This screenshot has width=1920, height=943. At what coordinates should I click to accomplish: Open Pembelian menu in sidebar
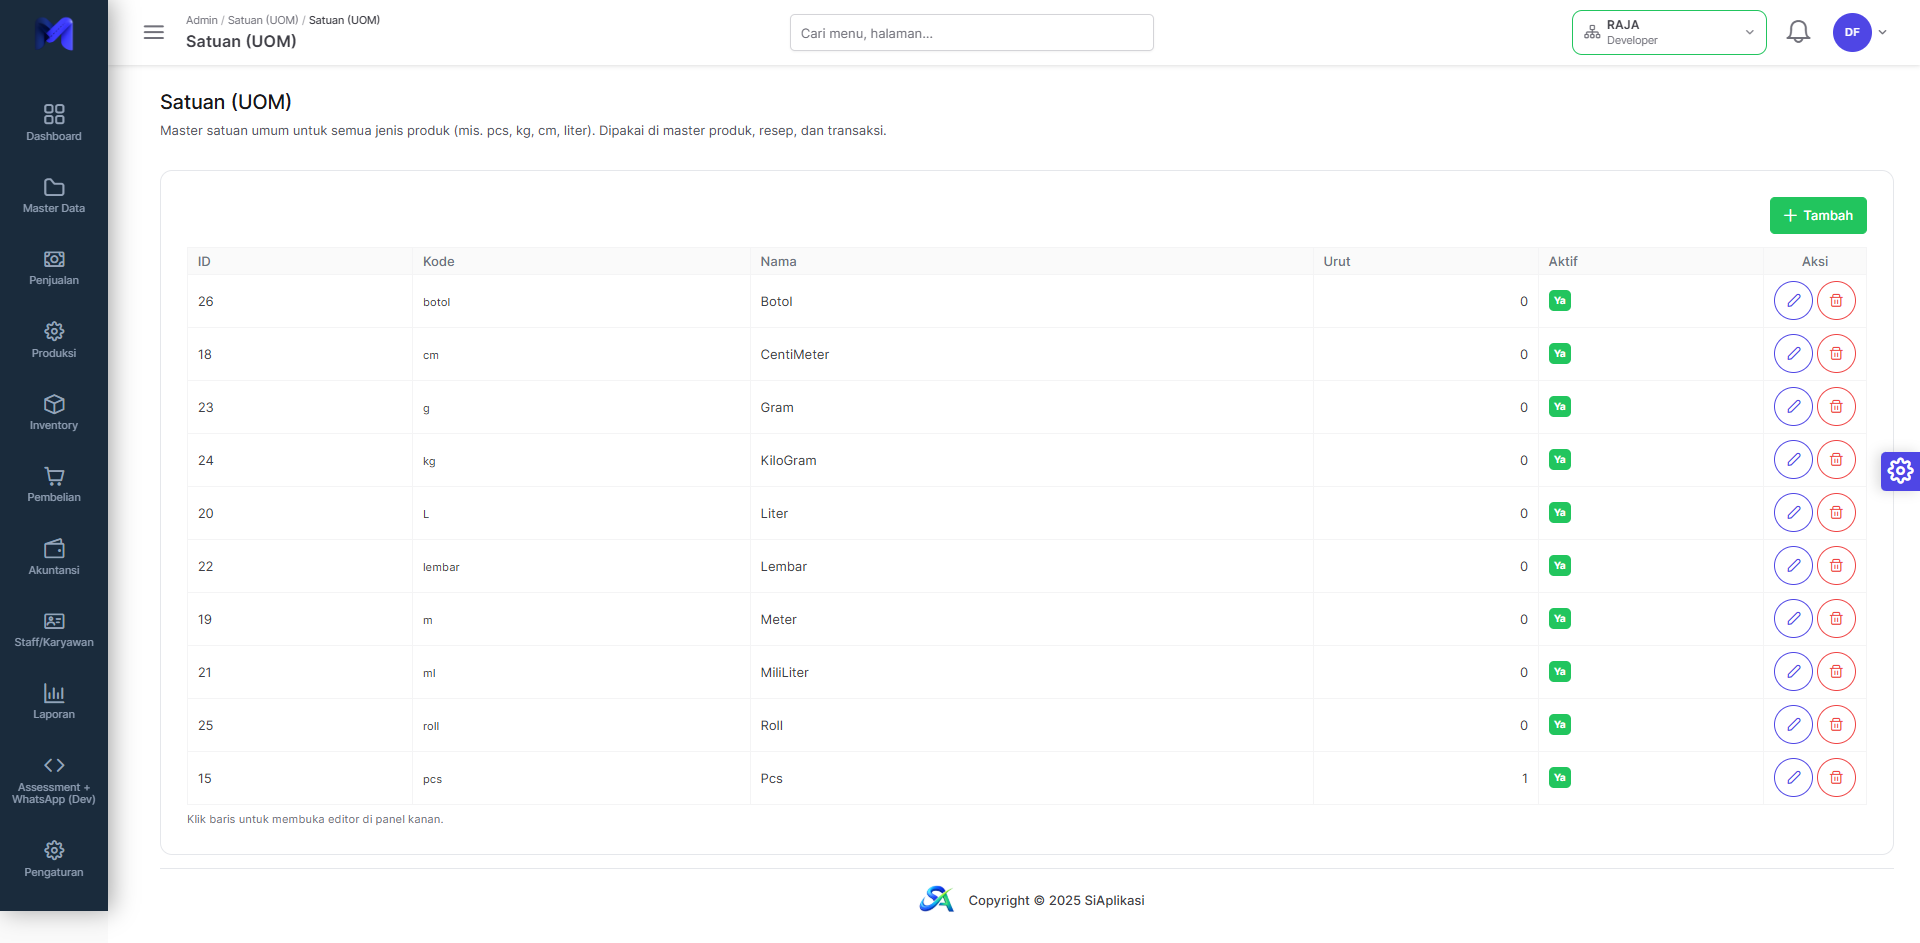coord(54,485)
